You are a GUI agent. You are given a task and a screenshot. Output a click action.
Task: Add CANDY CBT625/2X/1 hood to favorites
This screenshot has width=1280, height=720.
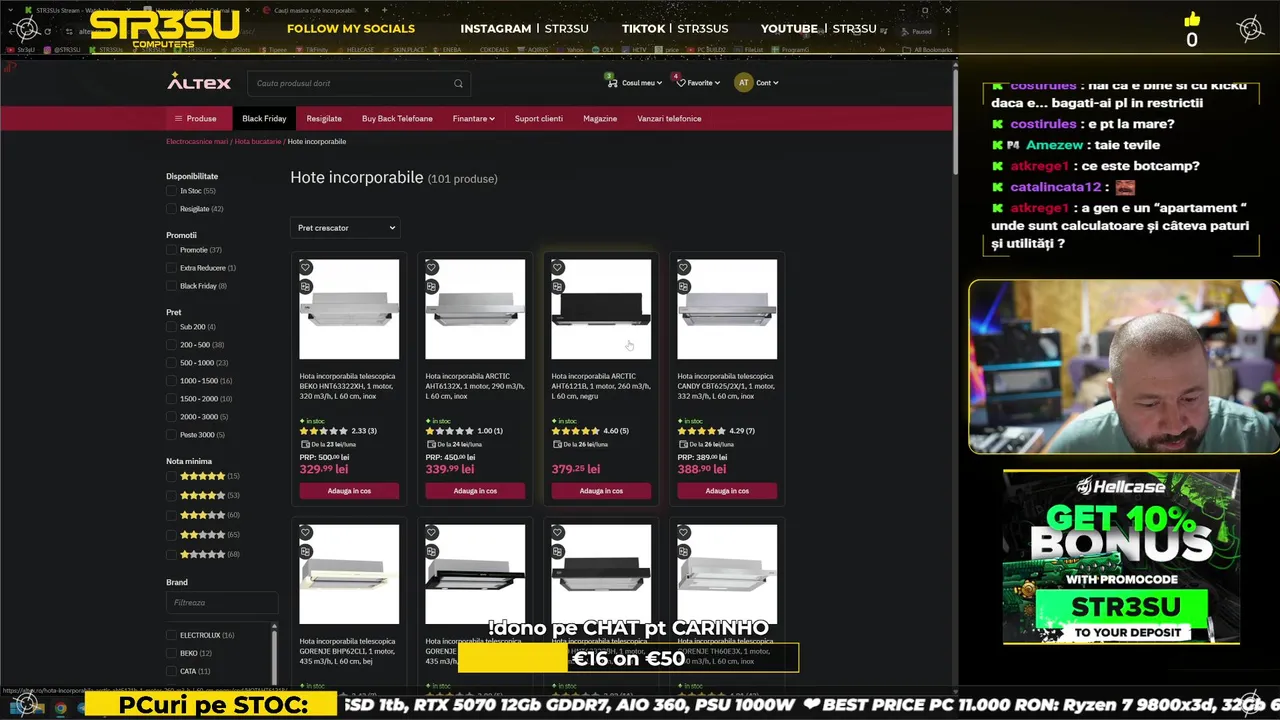(684, 267)
